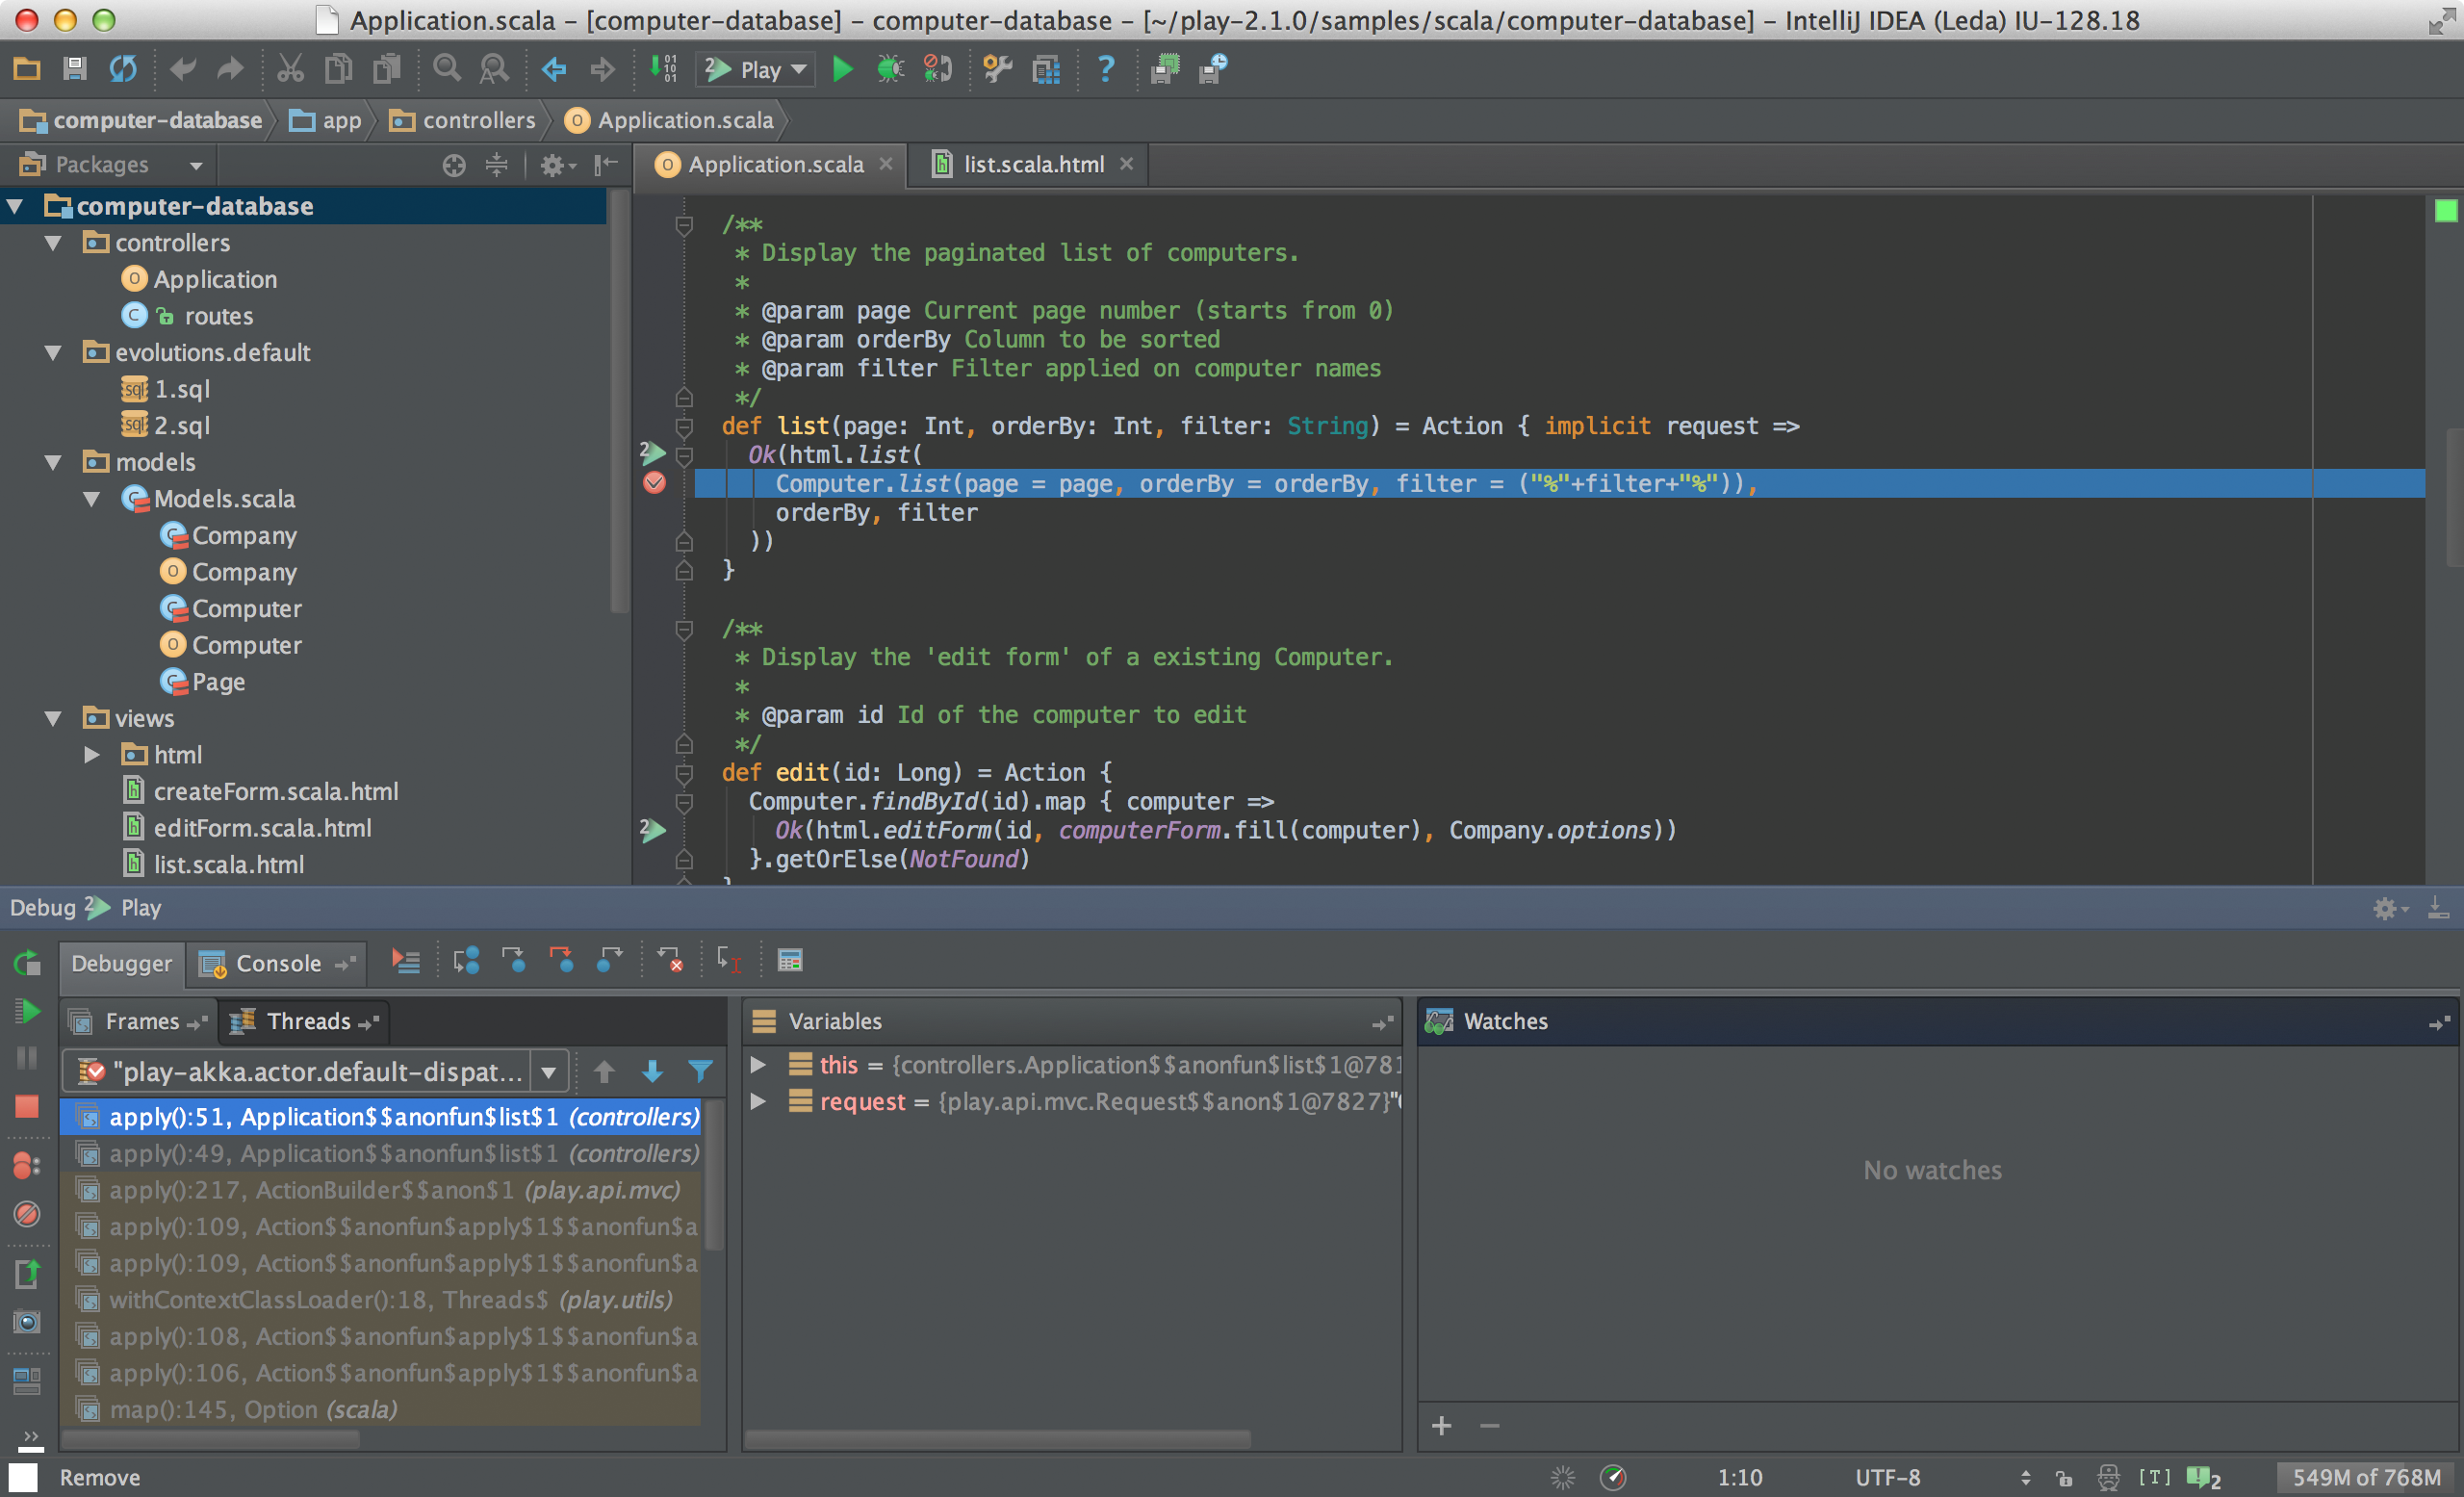Click the Step Over debugger icon

pos(465,961)
